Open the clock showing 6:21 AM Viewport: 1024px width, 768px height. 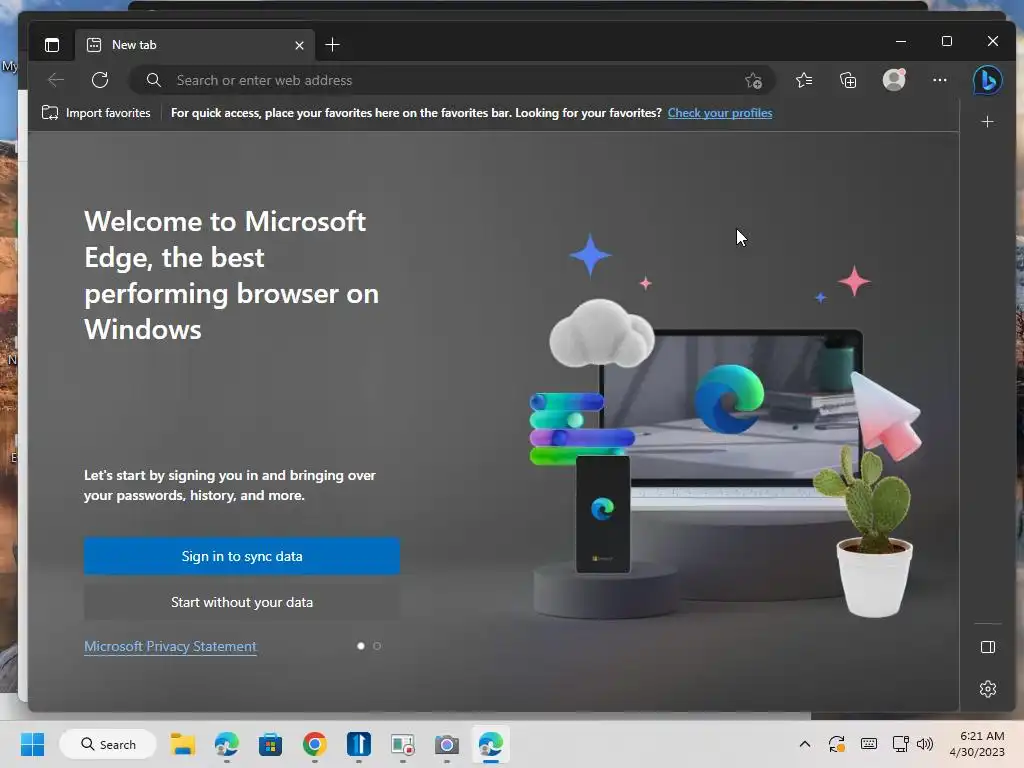[x=977, y=744]
